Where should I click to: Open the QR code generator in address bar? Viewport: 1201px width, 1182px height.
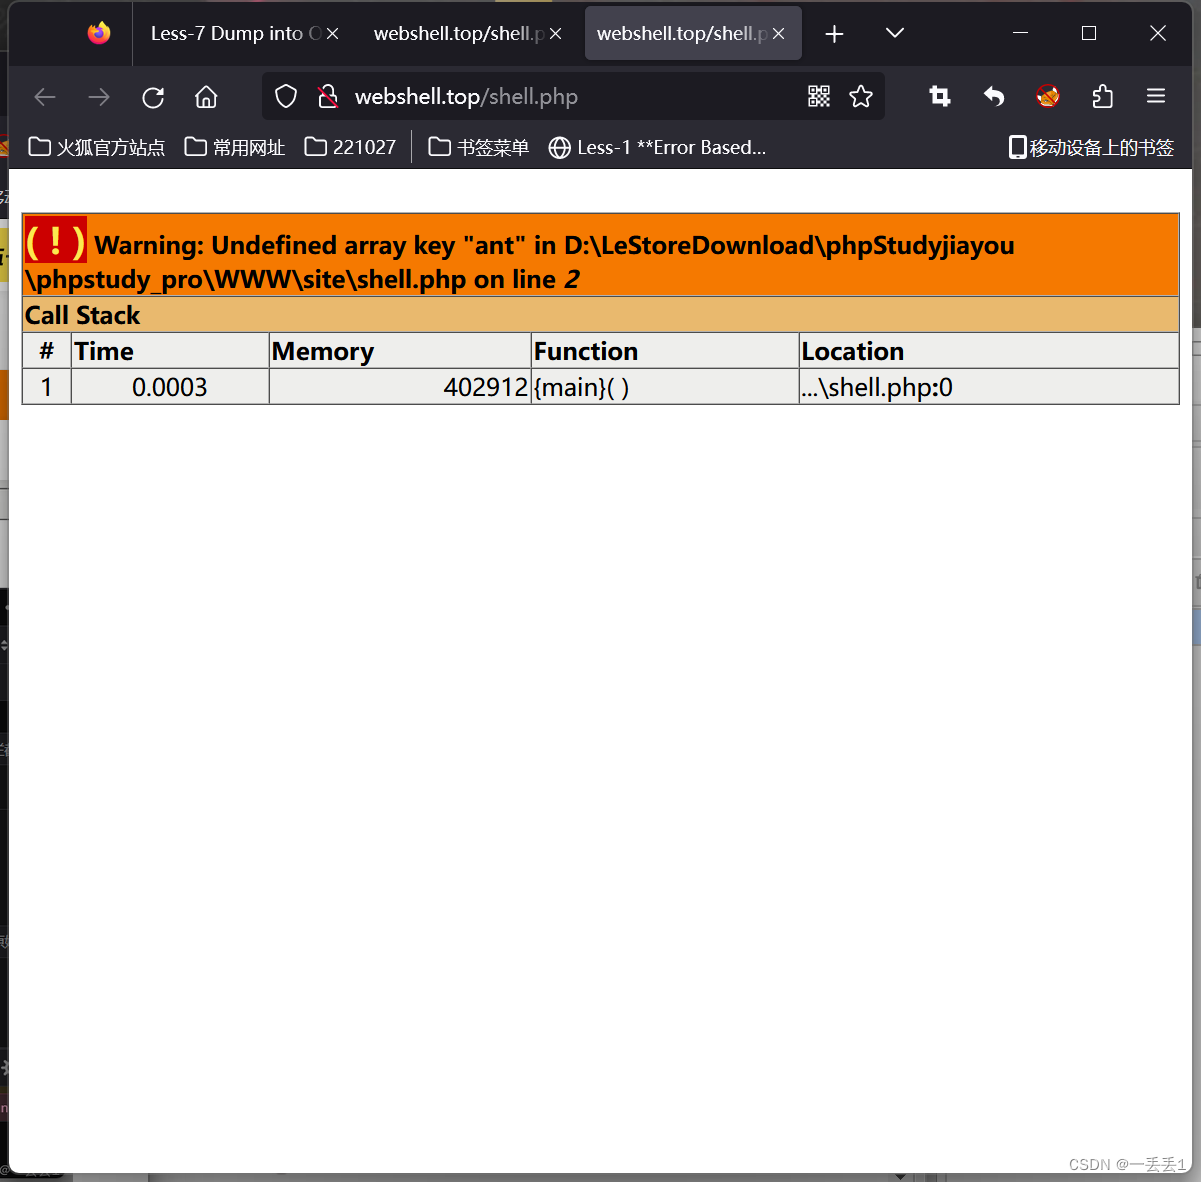point(818,96)
